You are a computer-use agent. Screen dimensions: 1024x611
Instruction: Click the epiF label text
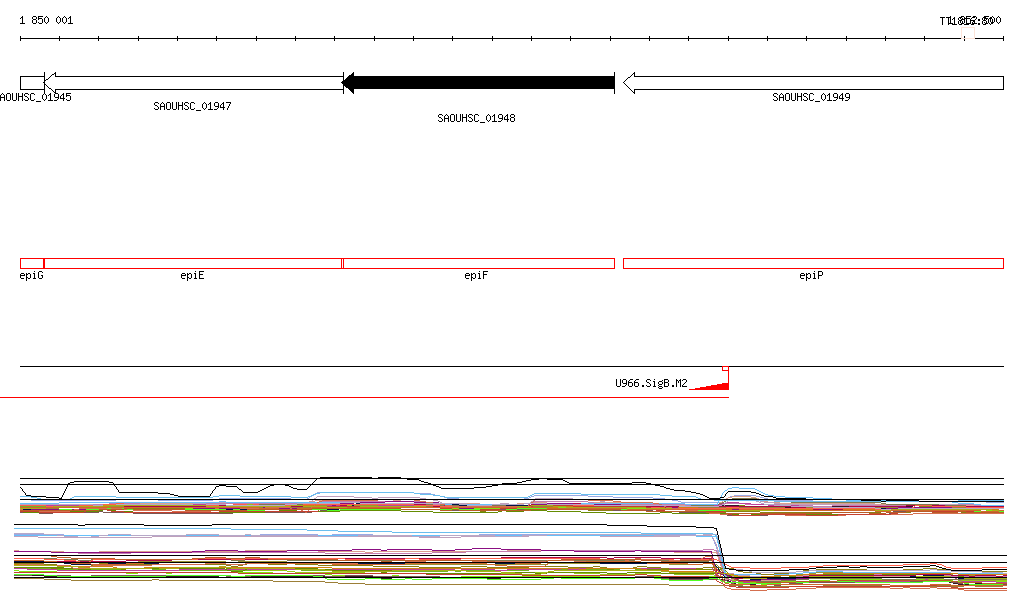(476, 275)
